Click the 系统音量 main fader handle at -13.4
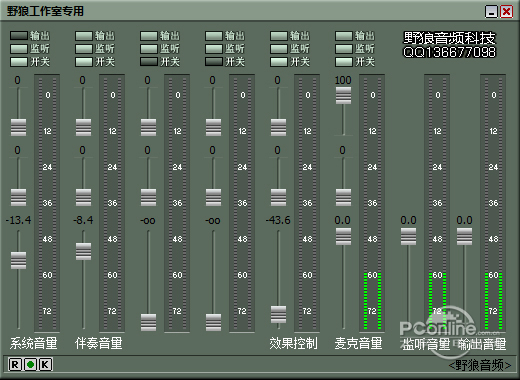The image size is (520, 380). 18,260
